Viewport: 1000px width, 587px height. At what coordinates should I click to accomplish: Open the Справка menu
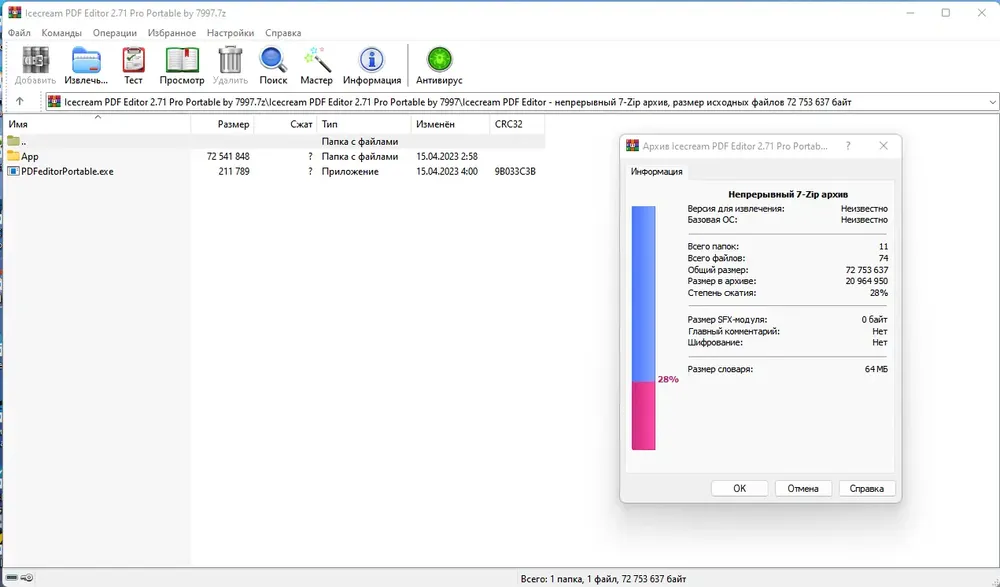[283, 33]
